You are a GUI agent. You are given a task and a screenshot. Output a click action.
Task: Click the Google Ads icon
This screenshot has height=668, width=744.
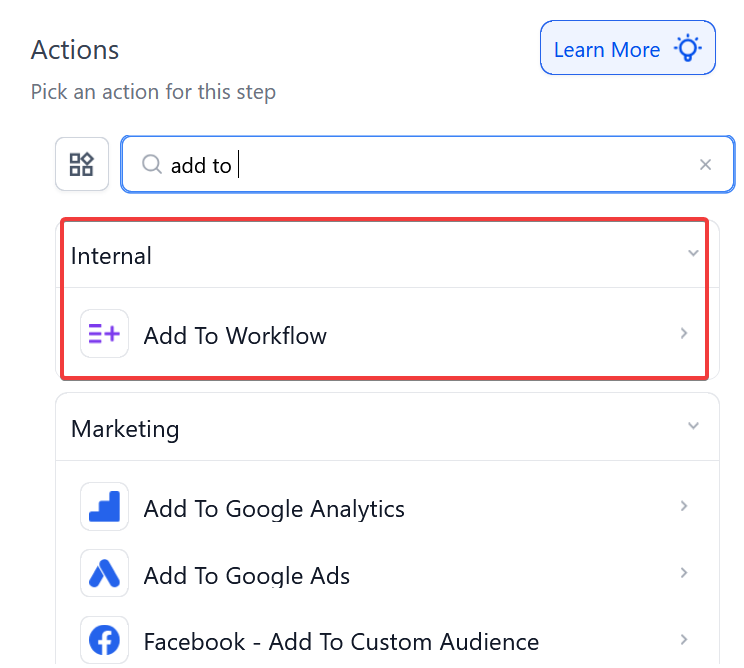click(x=104, y=574)
